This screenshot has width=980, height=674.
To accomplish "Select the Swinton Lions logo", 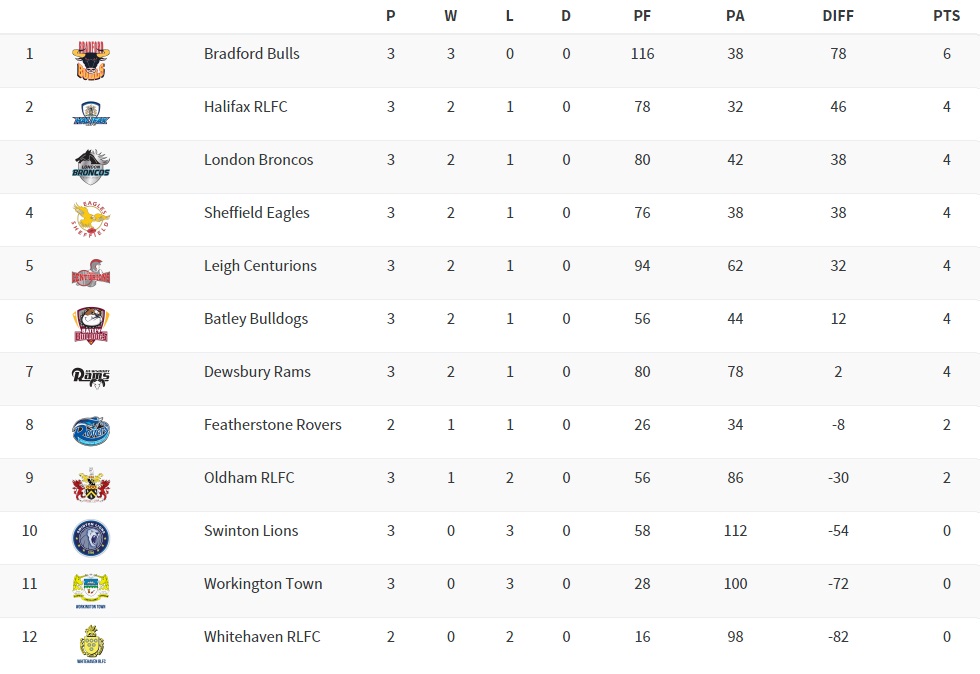I will [91, 538].
